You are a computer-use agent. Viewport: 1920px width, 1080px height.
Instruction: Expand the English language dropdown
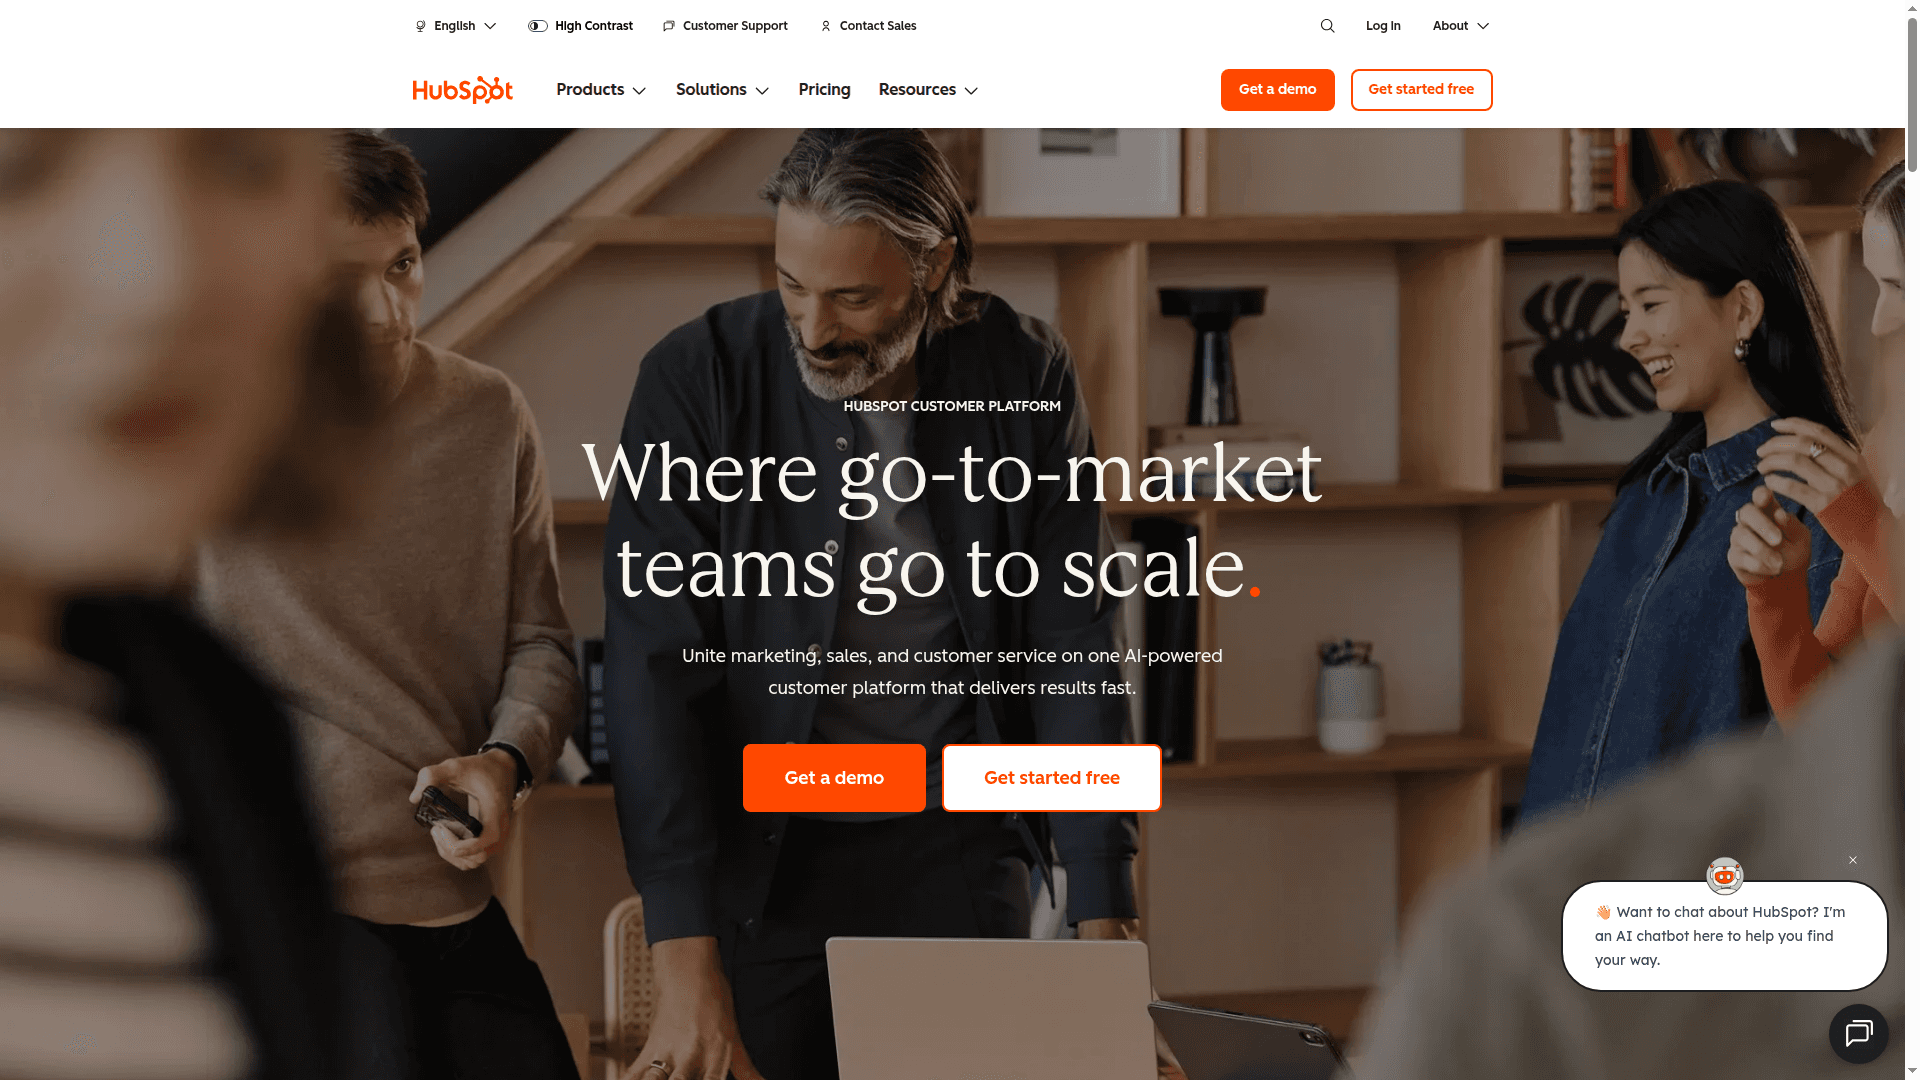coord(456,26)
